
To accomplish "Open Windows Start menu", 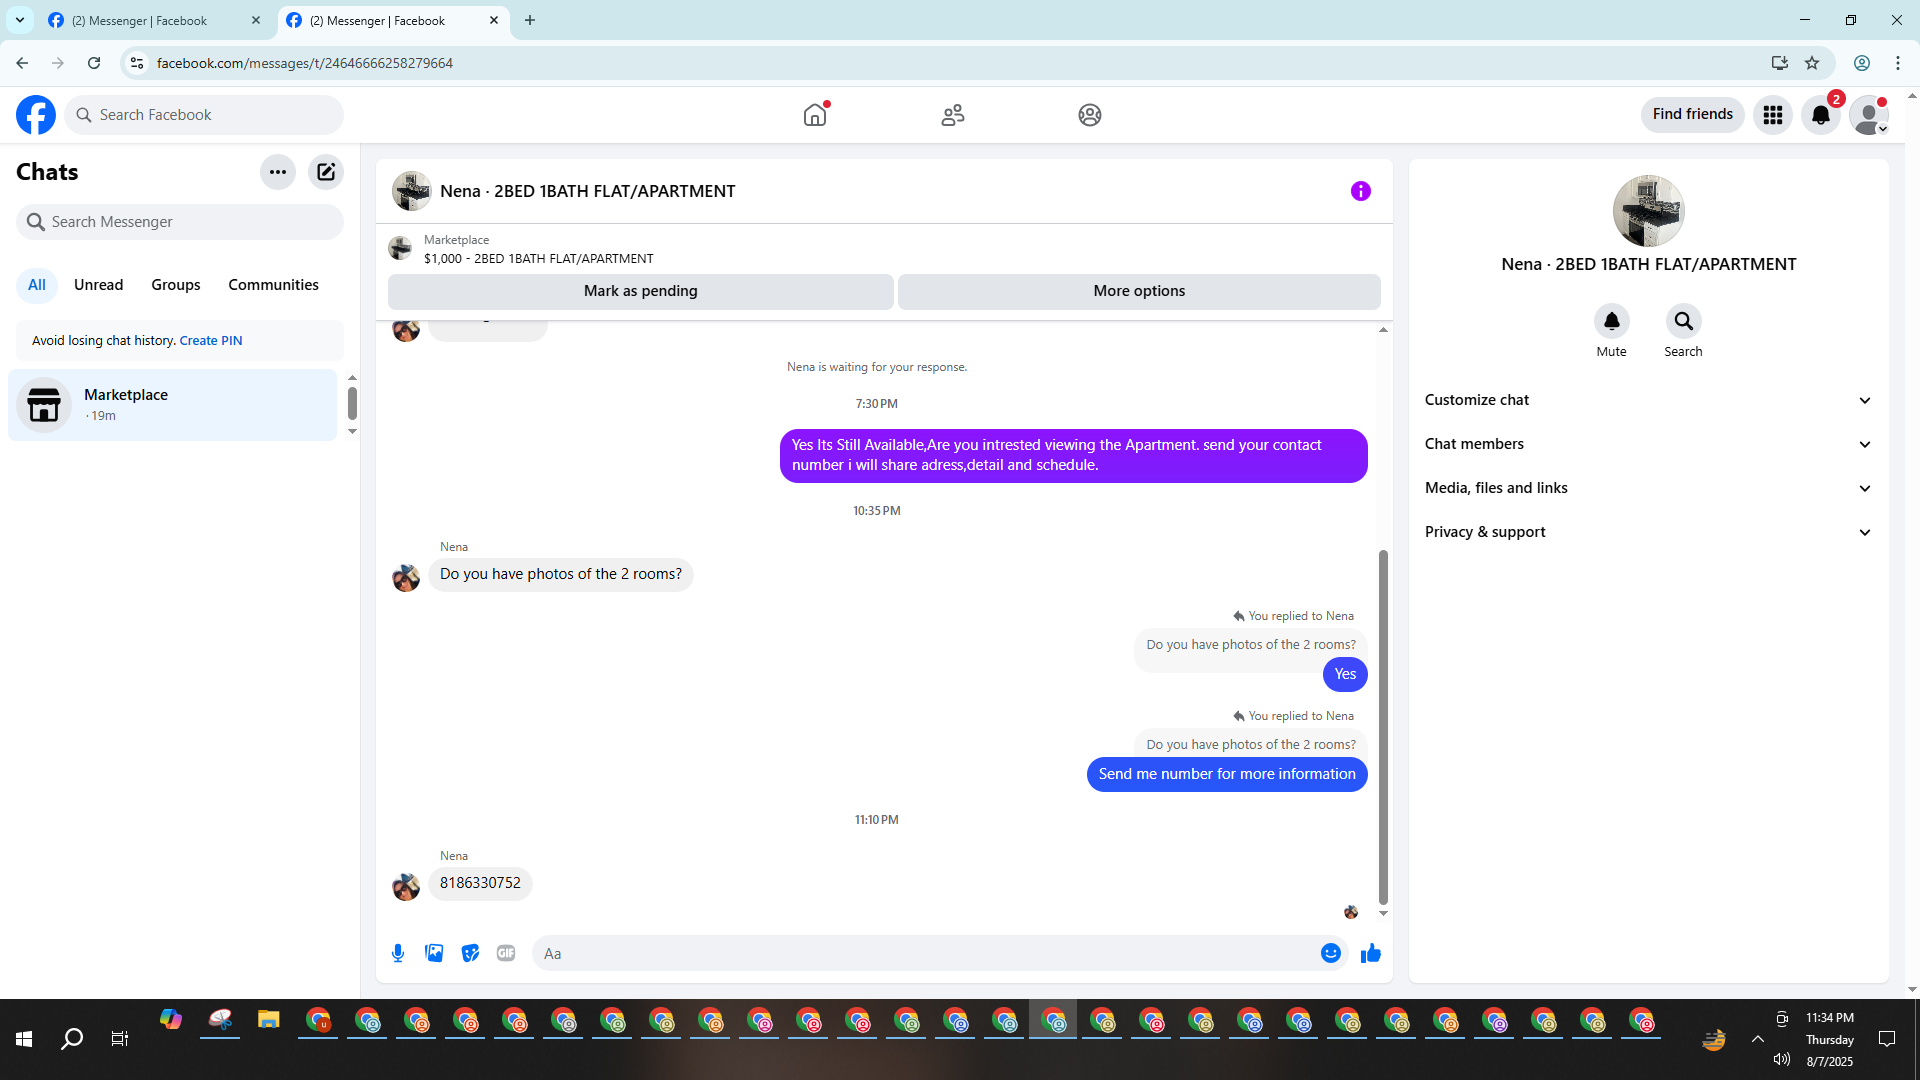I will point(24,1039).
